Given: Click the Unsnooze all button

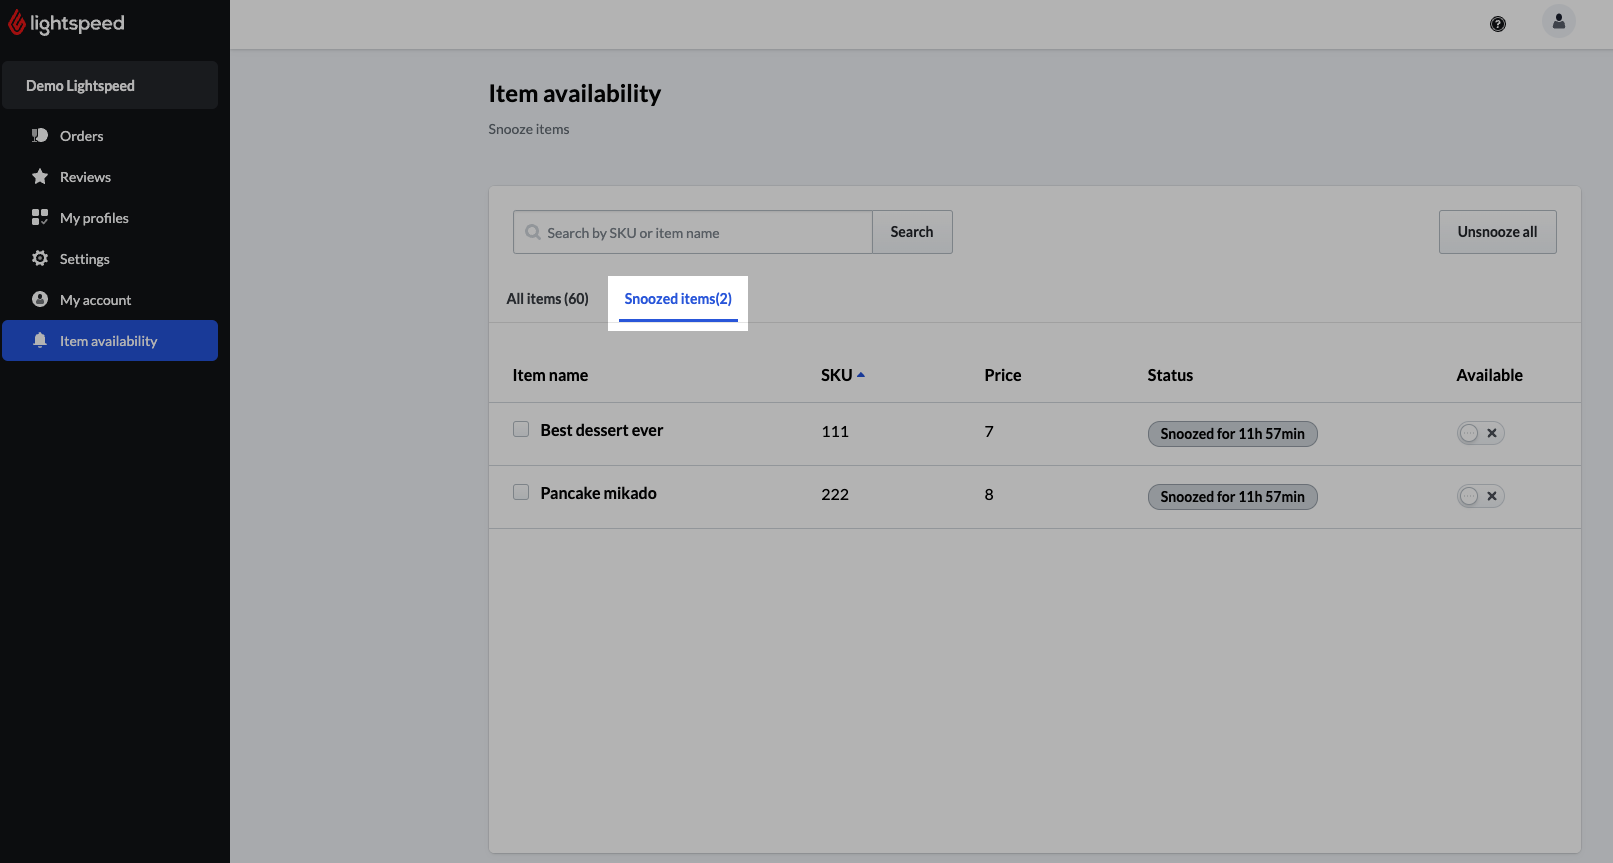Looking at the screenshot, I should point(1497,232).
